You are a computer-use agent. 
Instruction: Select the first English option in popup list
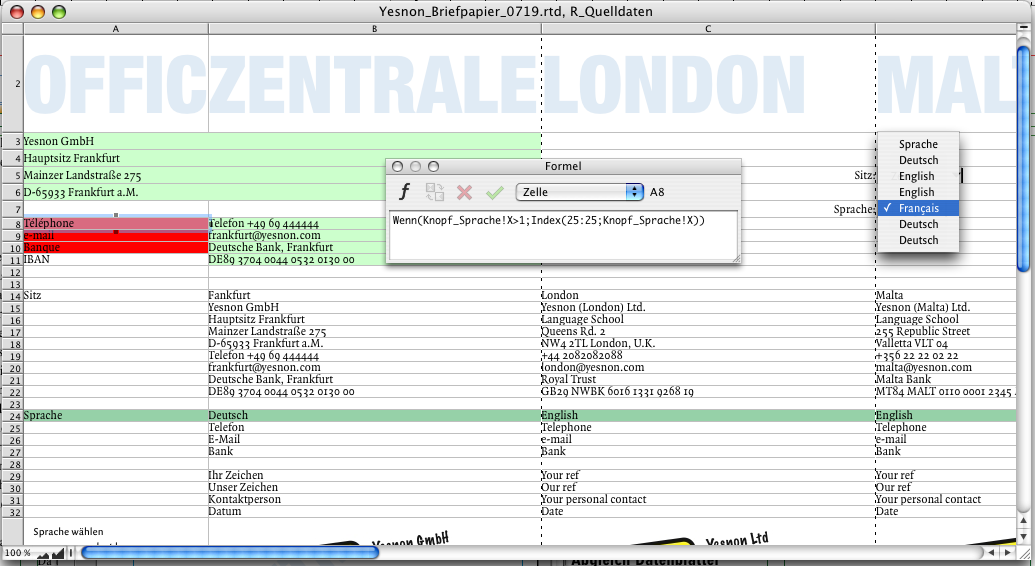point(917,176)
